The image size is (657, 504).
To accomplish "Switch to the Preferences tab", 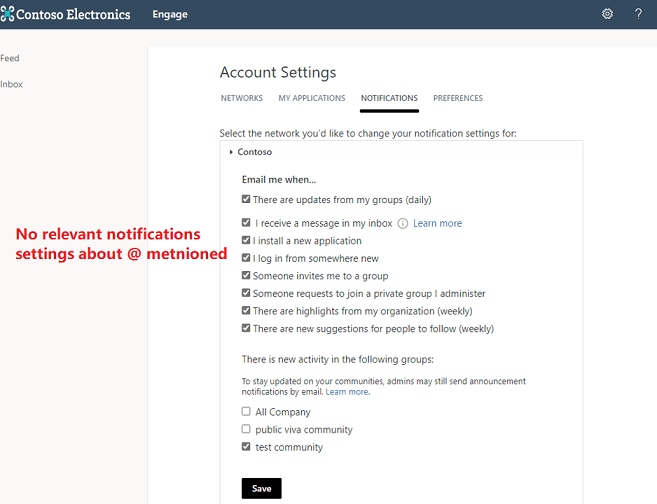I will 458,98.
